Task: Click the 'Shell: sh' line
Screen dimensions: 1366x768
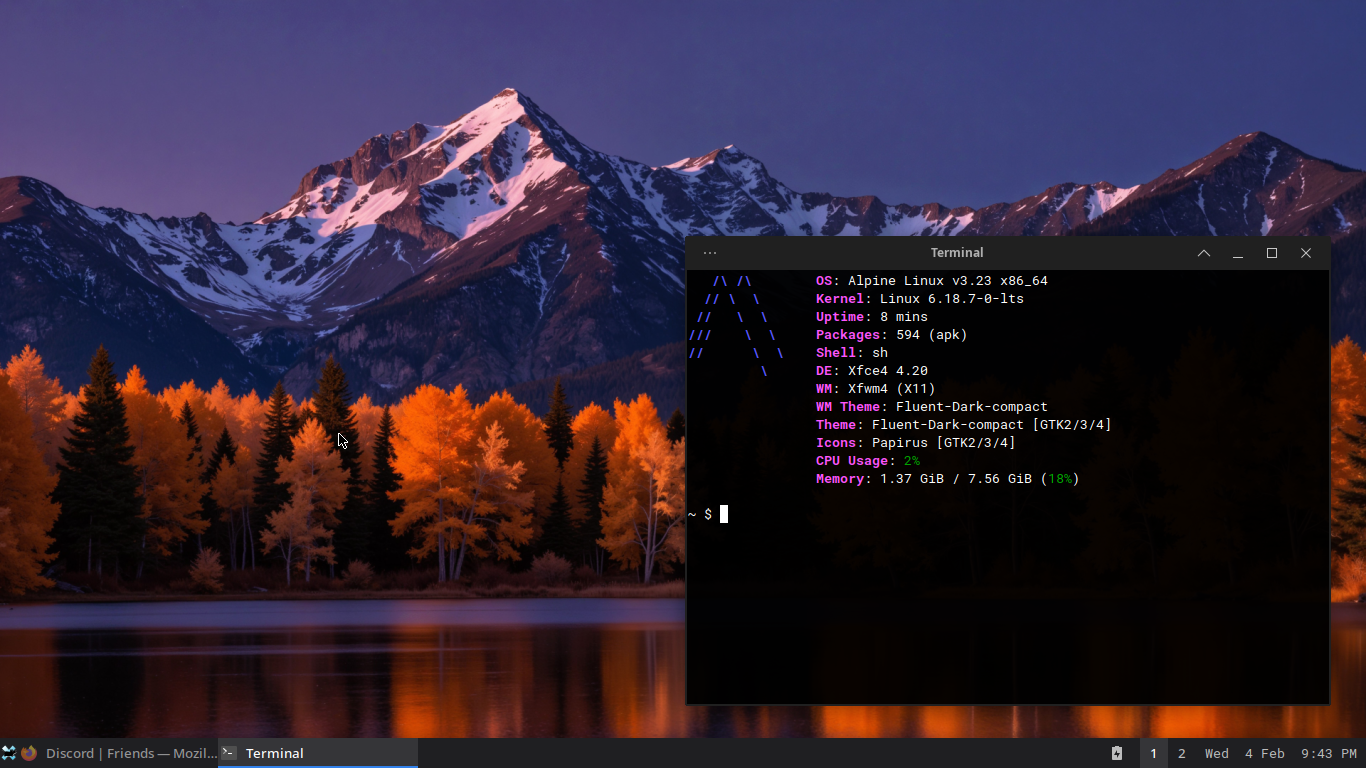Action: pyautogui.click(x=852, y=353)
